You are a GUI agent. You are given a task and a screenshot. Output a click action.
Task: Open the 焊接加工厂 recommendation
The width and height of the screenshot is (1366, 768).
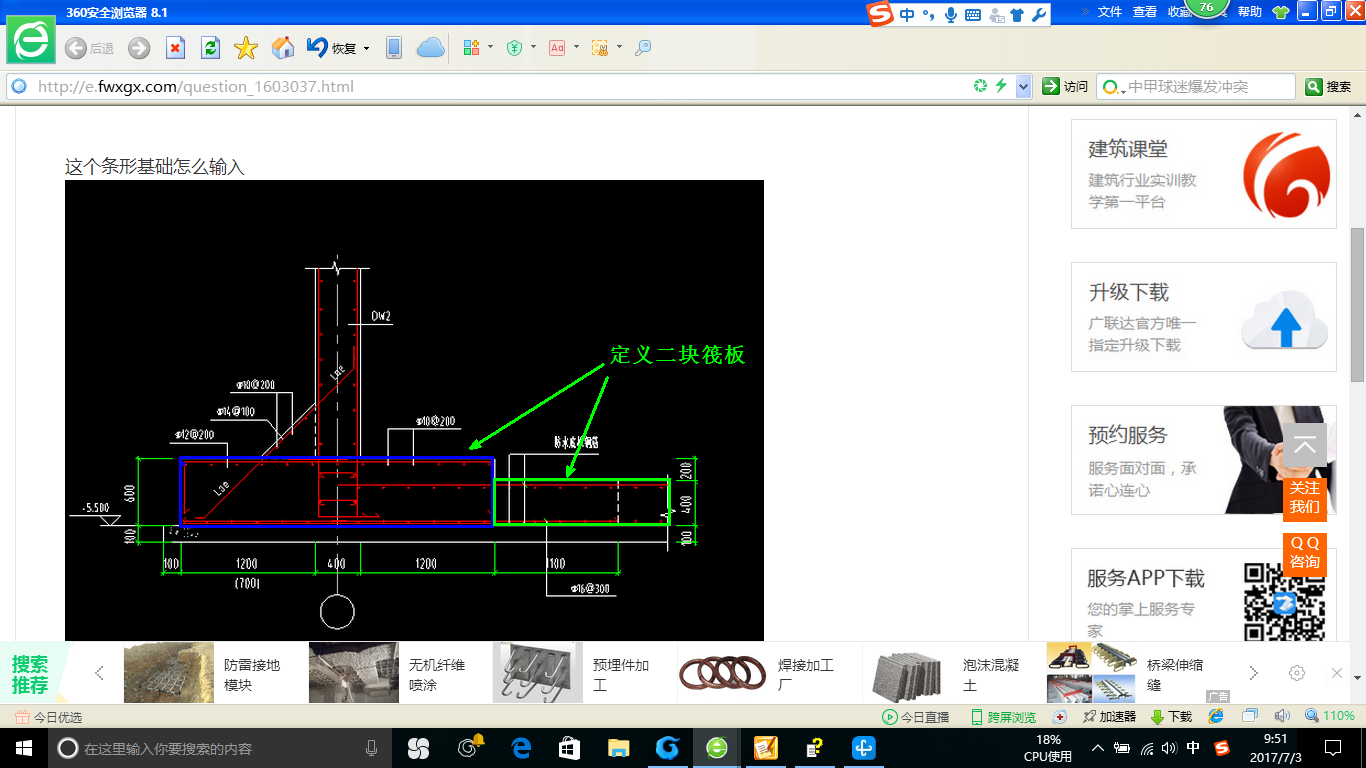point(758,673)
